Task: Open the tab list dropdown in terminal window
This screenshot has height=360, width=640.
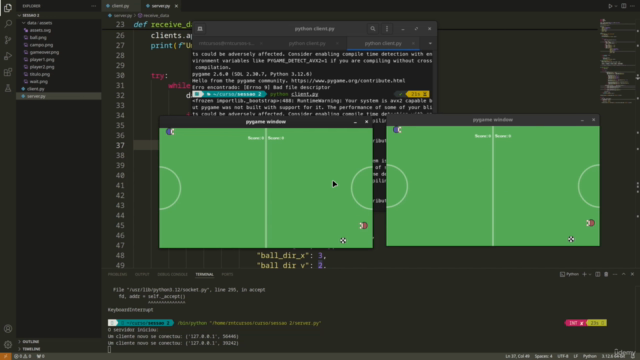Action: pyautogui.click(x=430, y=43)
